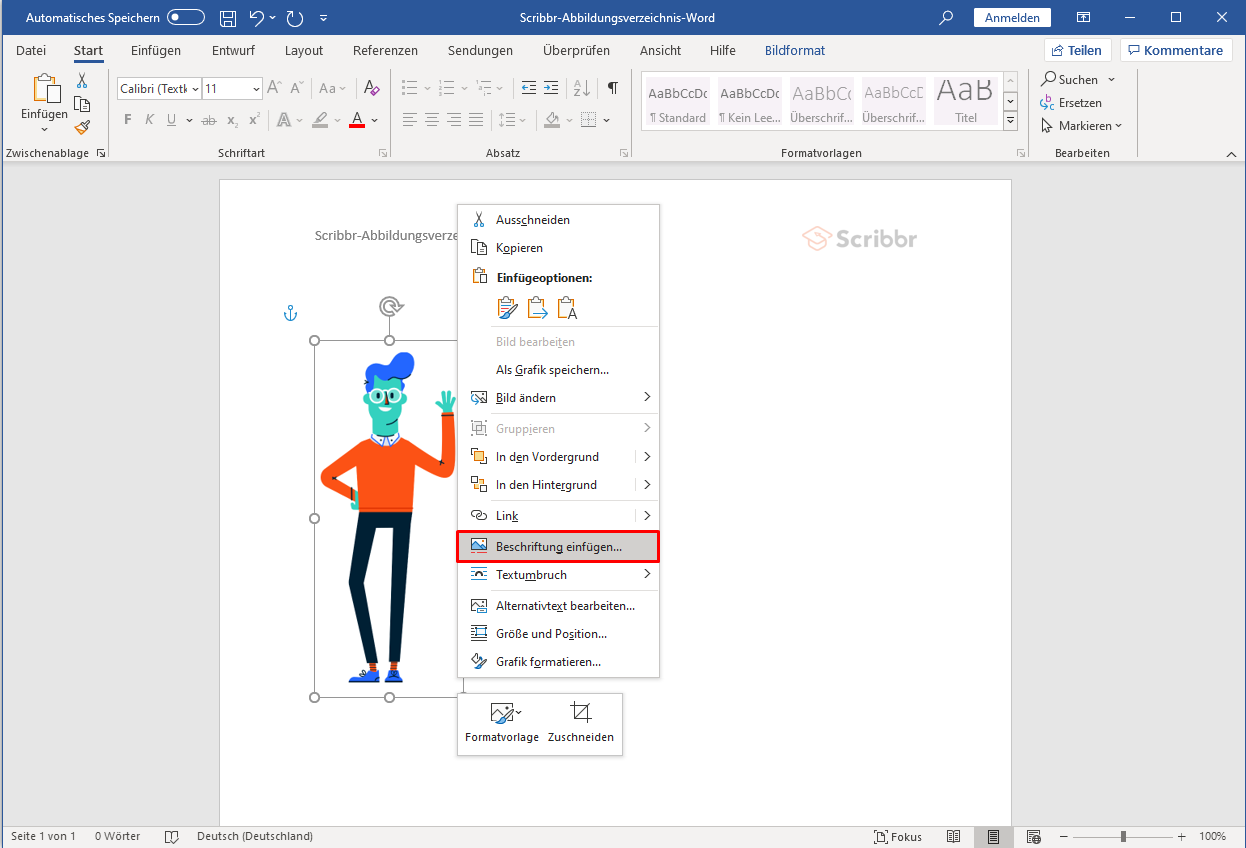The width and height of the screenshot is (1246, 848).
Task: Open the font size dropdown
Action: (256, 89)
